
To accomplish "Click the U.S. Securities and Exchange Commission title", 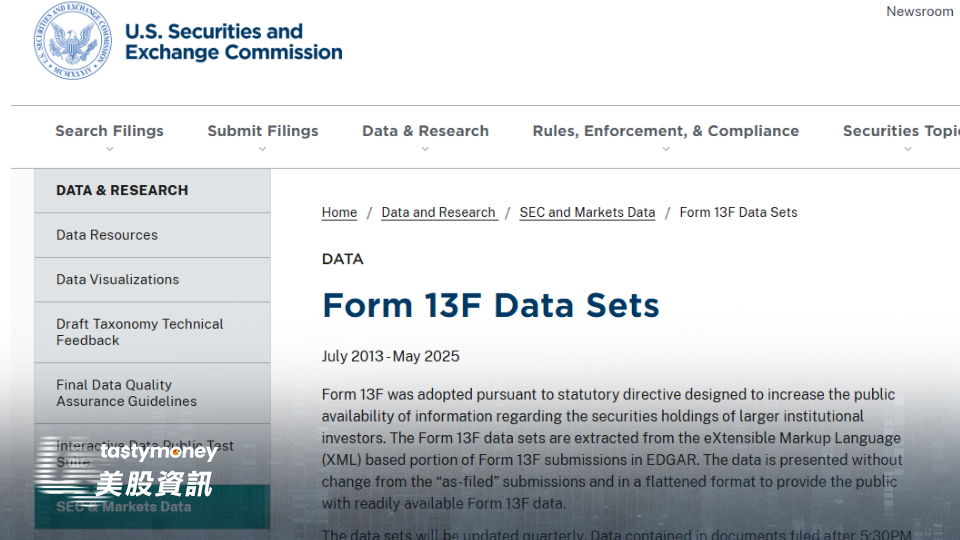I will (233, 42).
